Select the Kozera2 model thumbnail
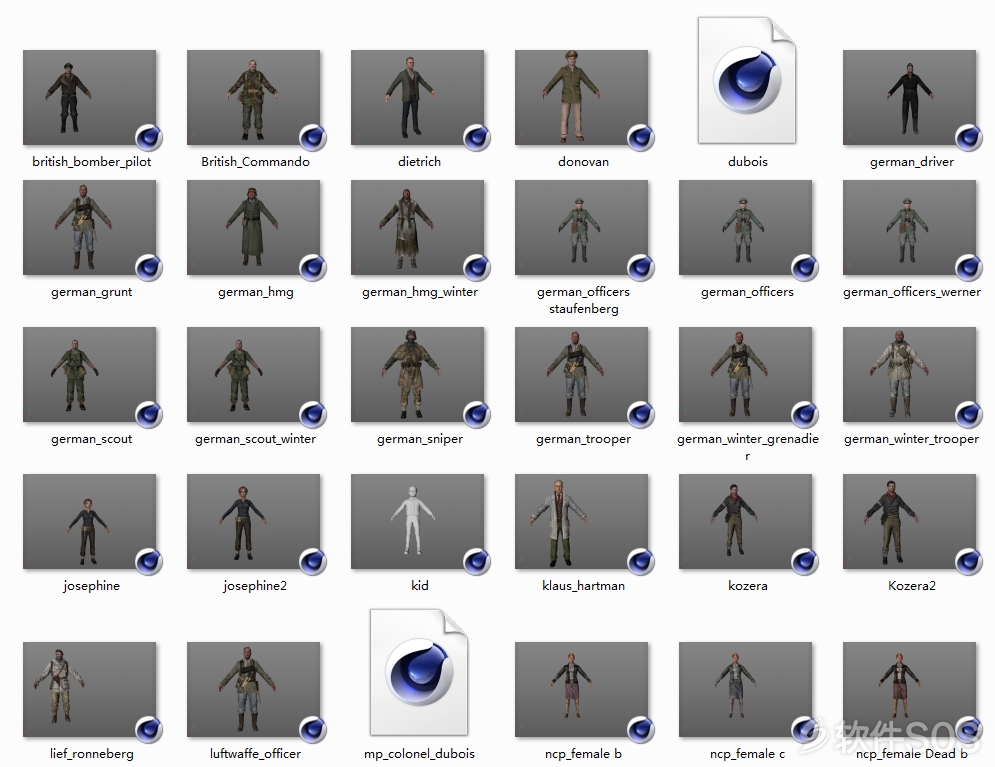The height and width of the screenshot is (767, 995). coord(909,521)
